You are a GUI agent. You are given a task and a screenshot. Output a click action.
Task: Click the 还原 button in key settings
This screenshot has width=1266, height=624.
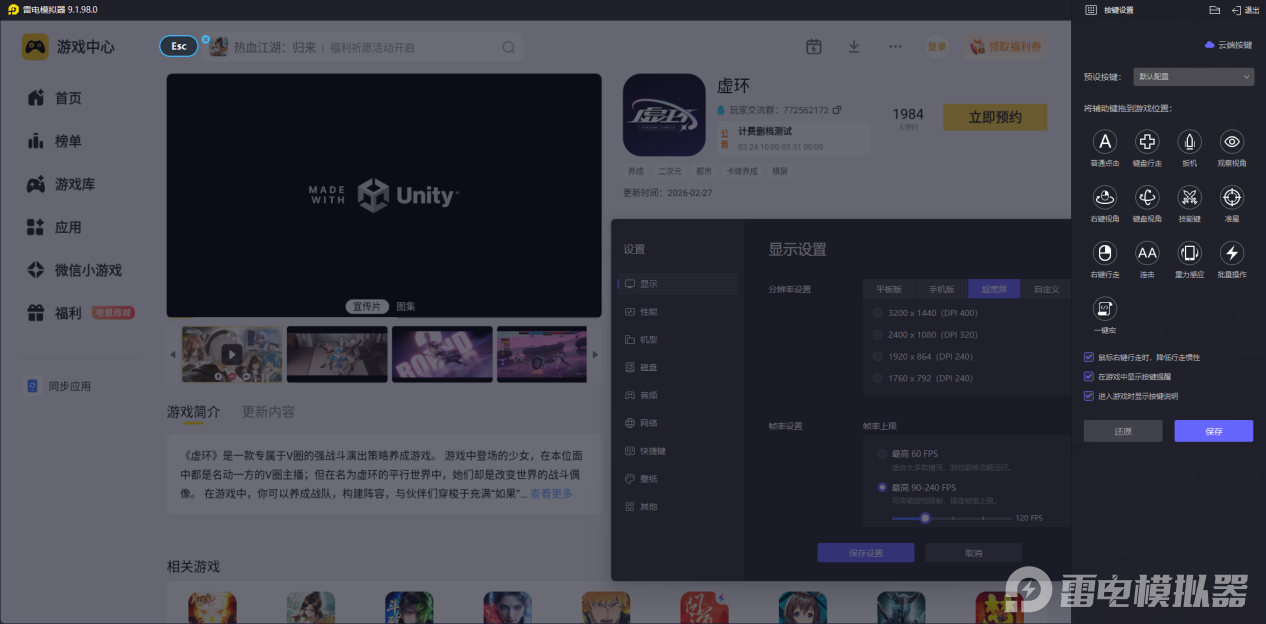pyautogui.click(x=1123, y=431)
